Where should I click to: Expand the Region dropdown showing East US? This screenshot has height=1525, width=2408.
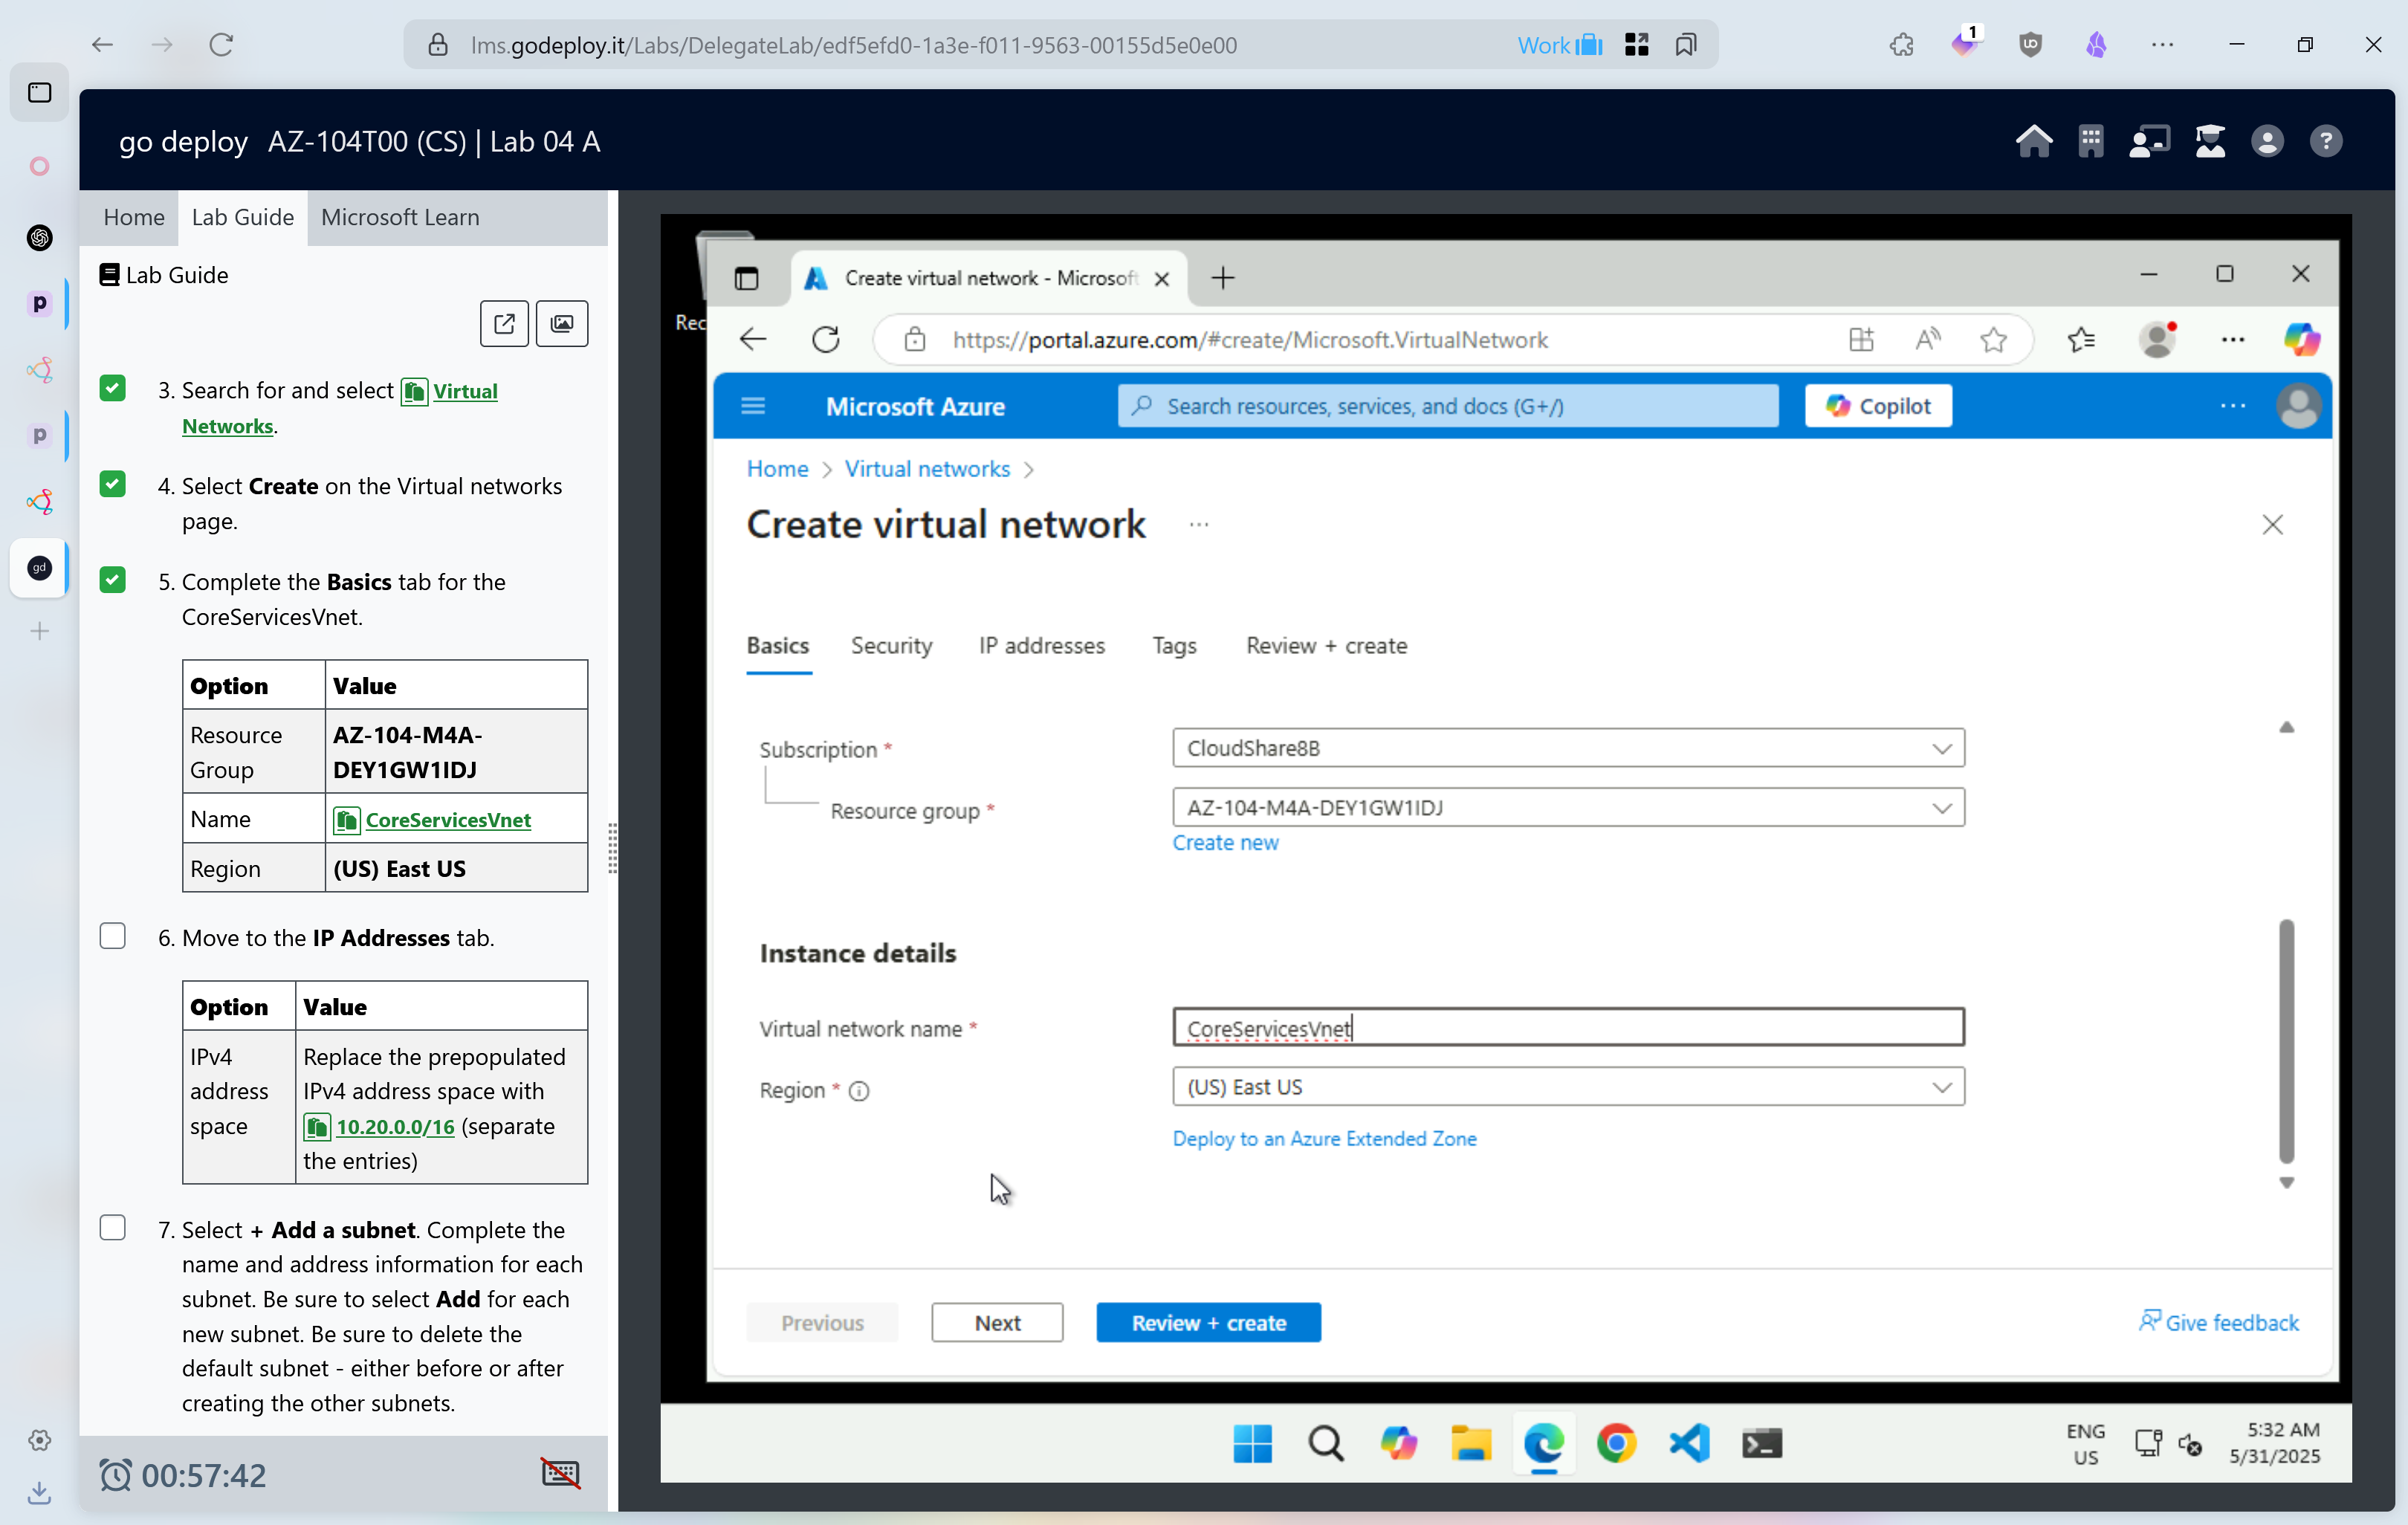1567,1087
